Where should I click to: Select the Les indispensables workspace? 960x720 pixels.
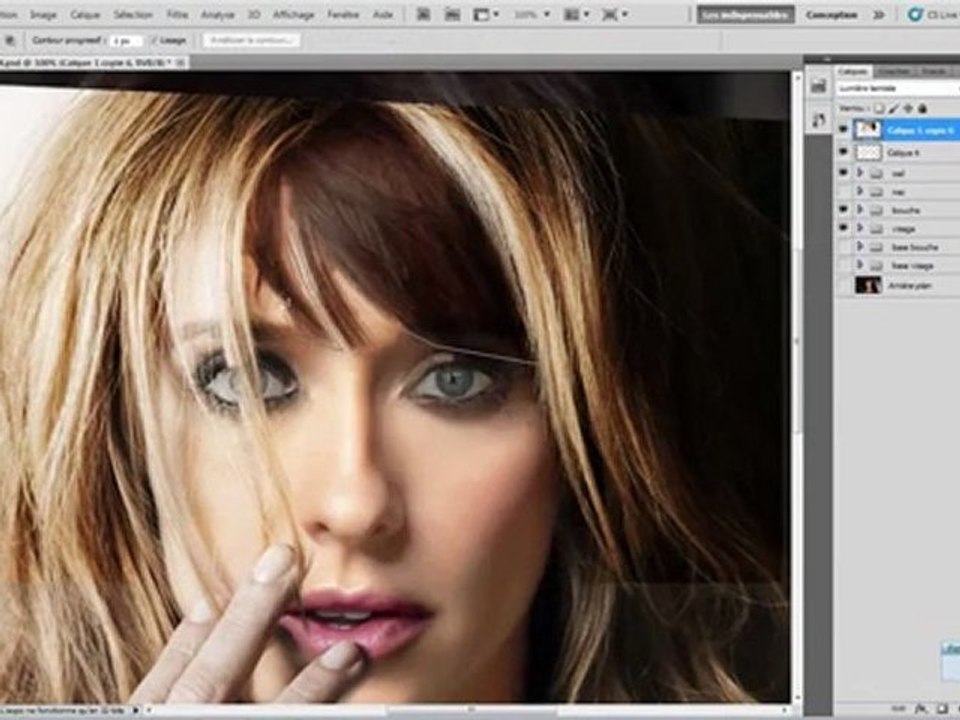pyautogui.click(x=745, y=15)
